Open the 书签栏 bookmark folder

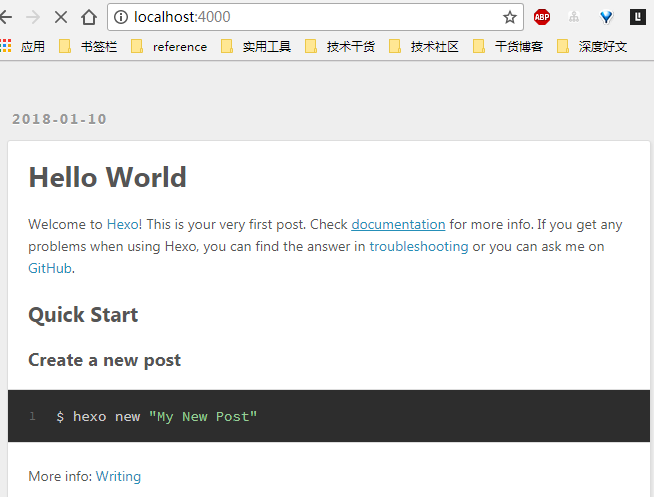coord(88,46)
